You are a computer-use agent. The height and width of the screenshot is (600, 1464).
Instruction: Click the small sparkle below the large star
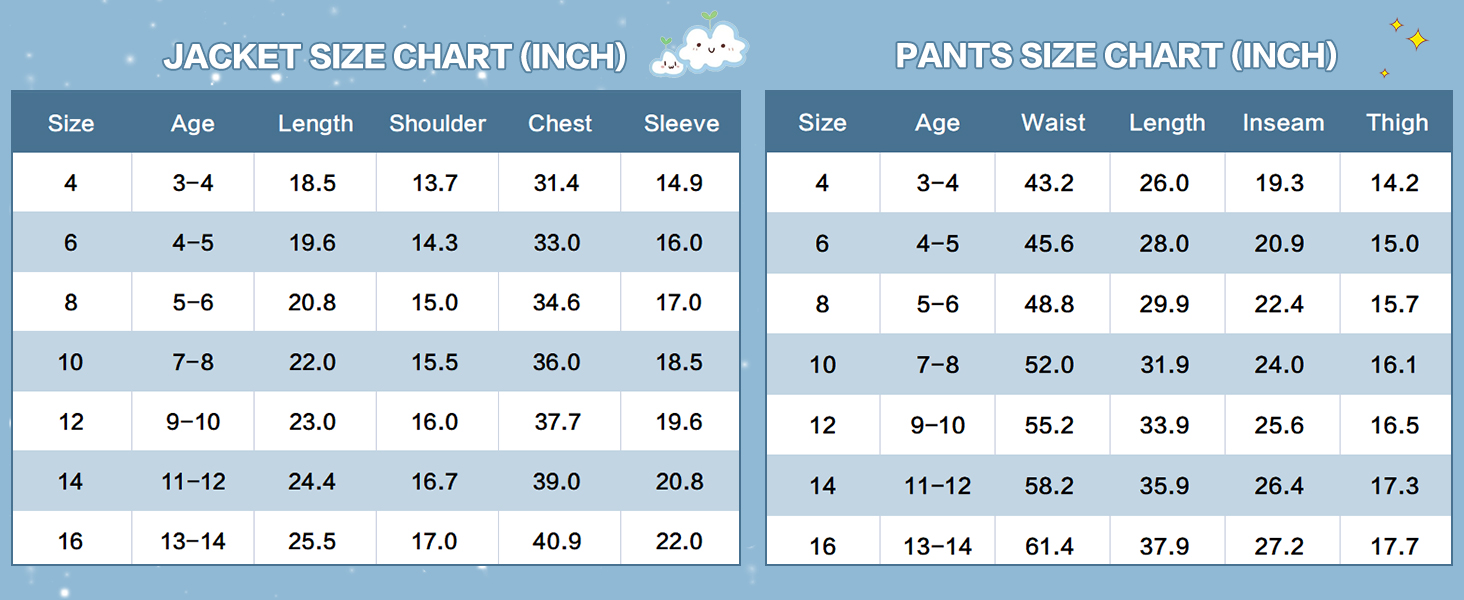coord(1385,73)
